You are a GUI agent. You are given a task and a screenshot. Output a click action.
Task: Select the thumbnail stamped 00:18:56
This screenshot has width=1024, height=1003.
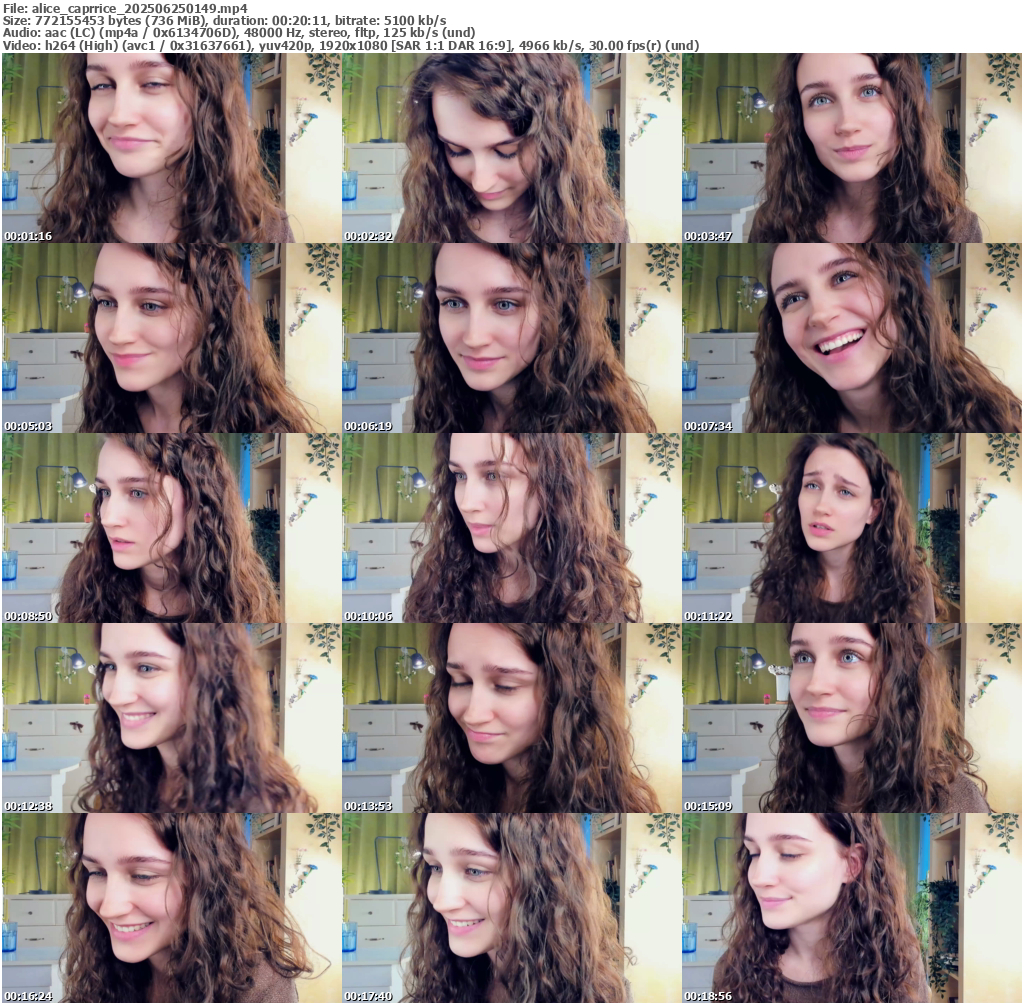click(x=852, y=908)
